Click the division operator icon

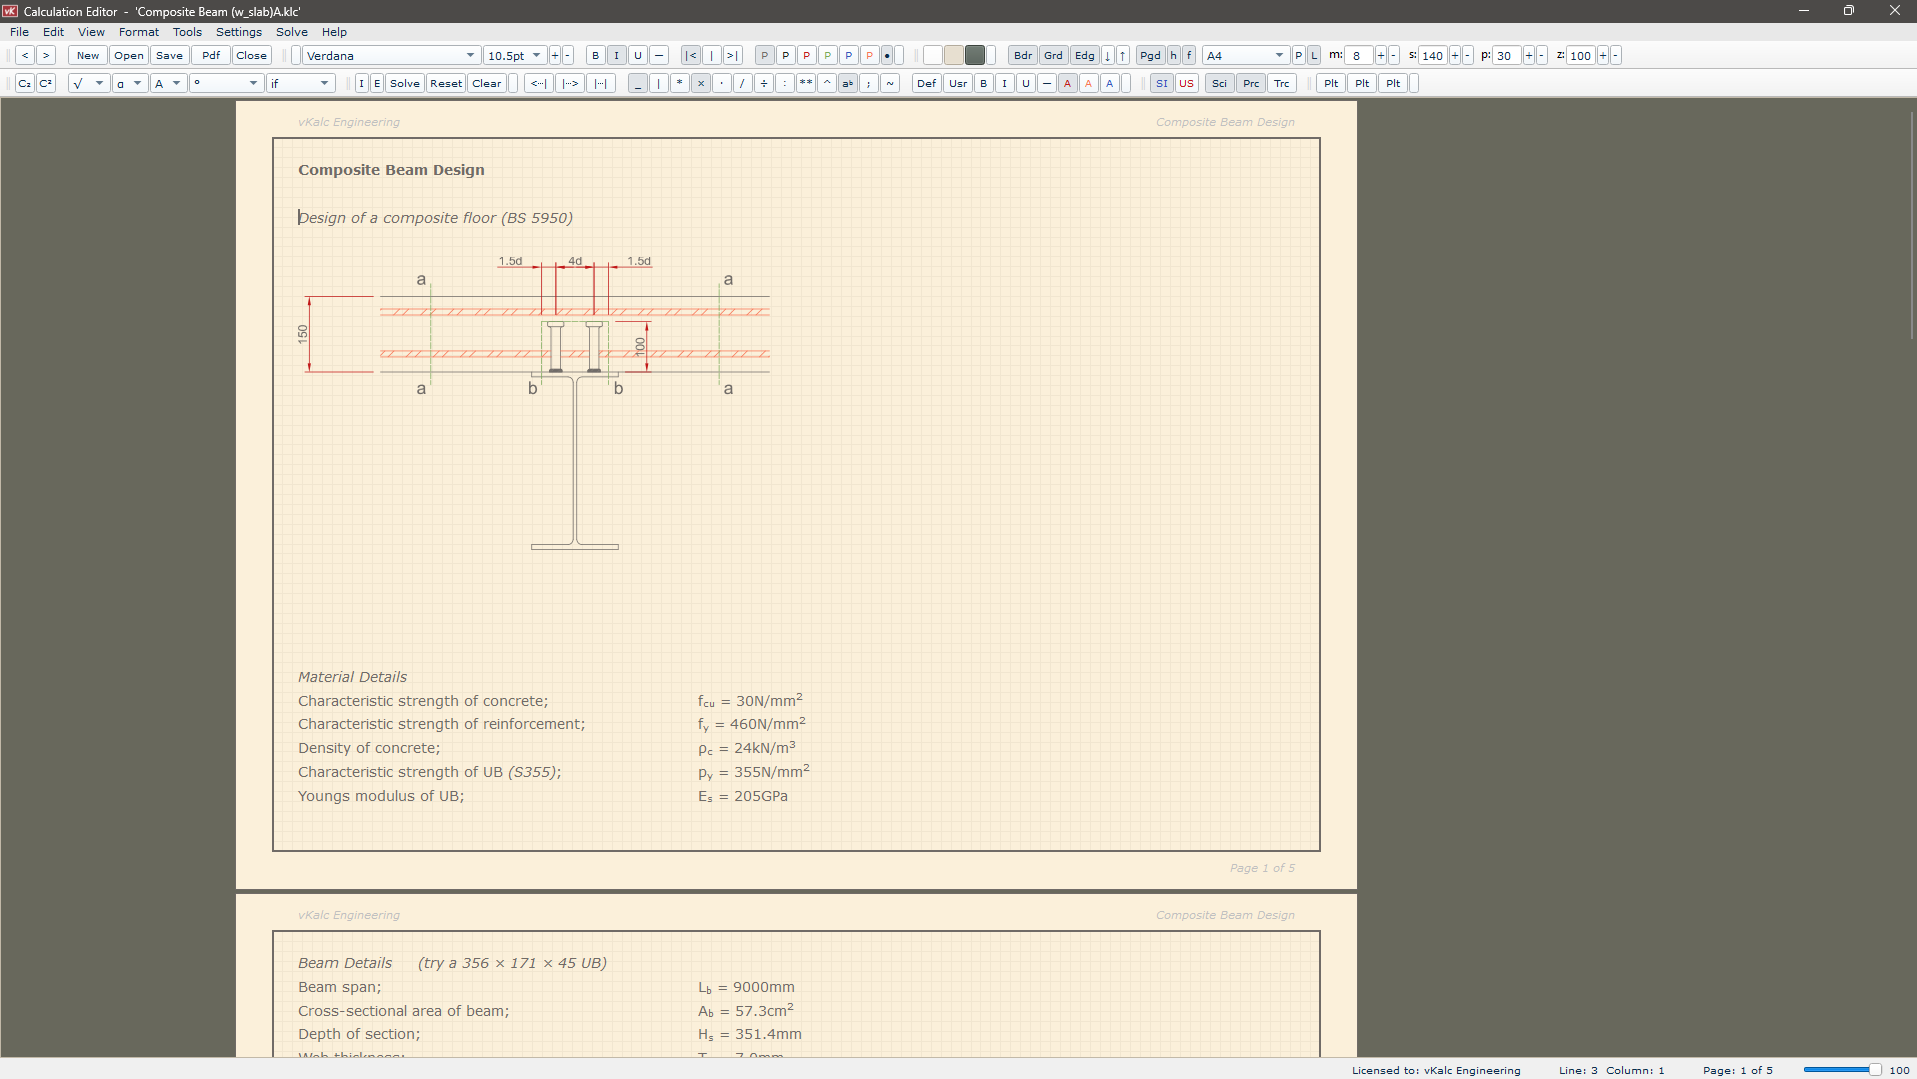pos(764,84)
